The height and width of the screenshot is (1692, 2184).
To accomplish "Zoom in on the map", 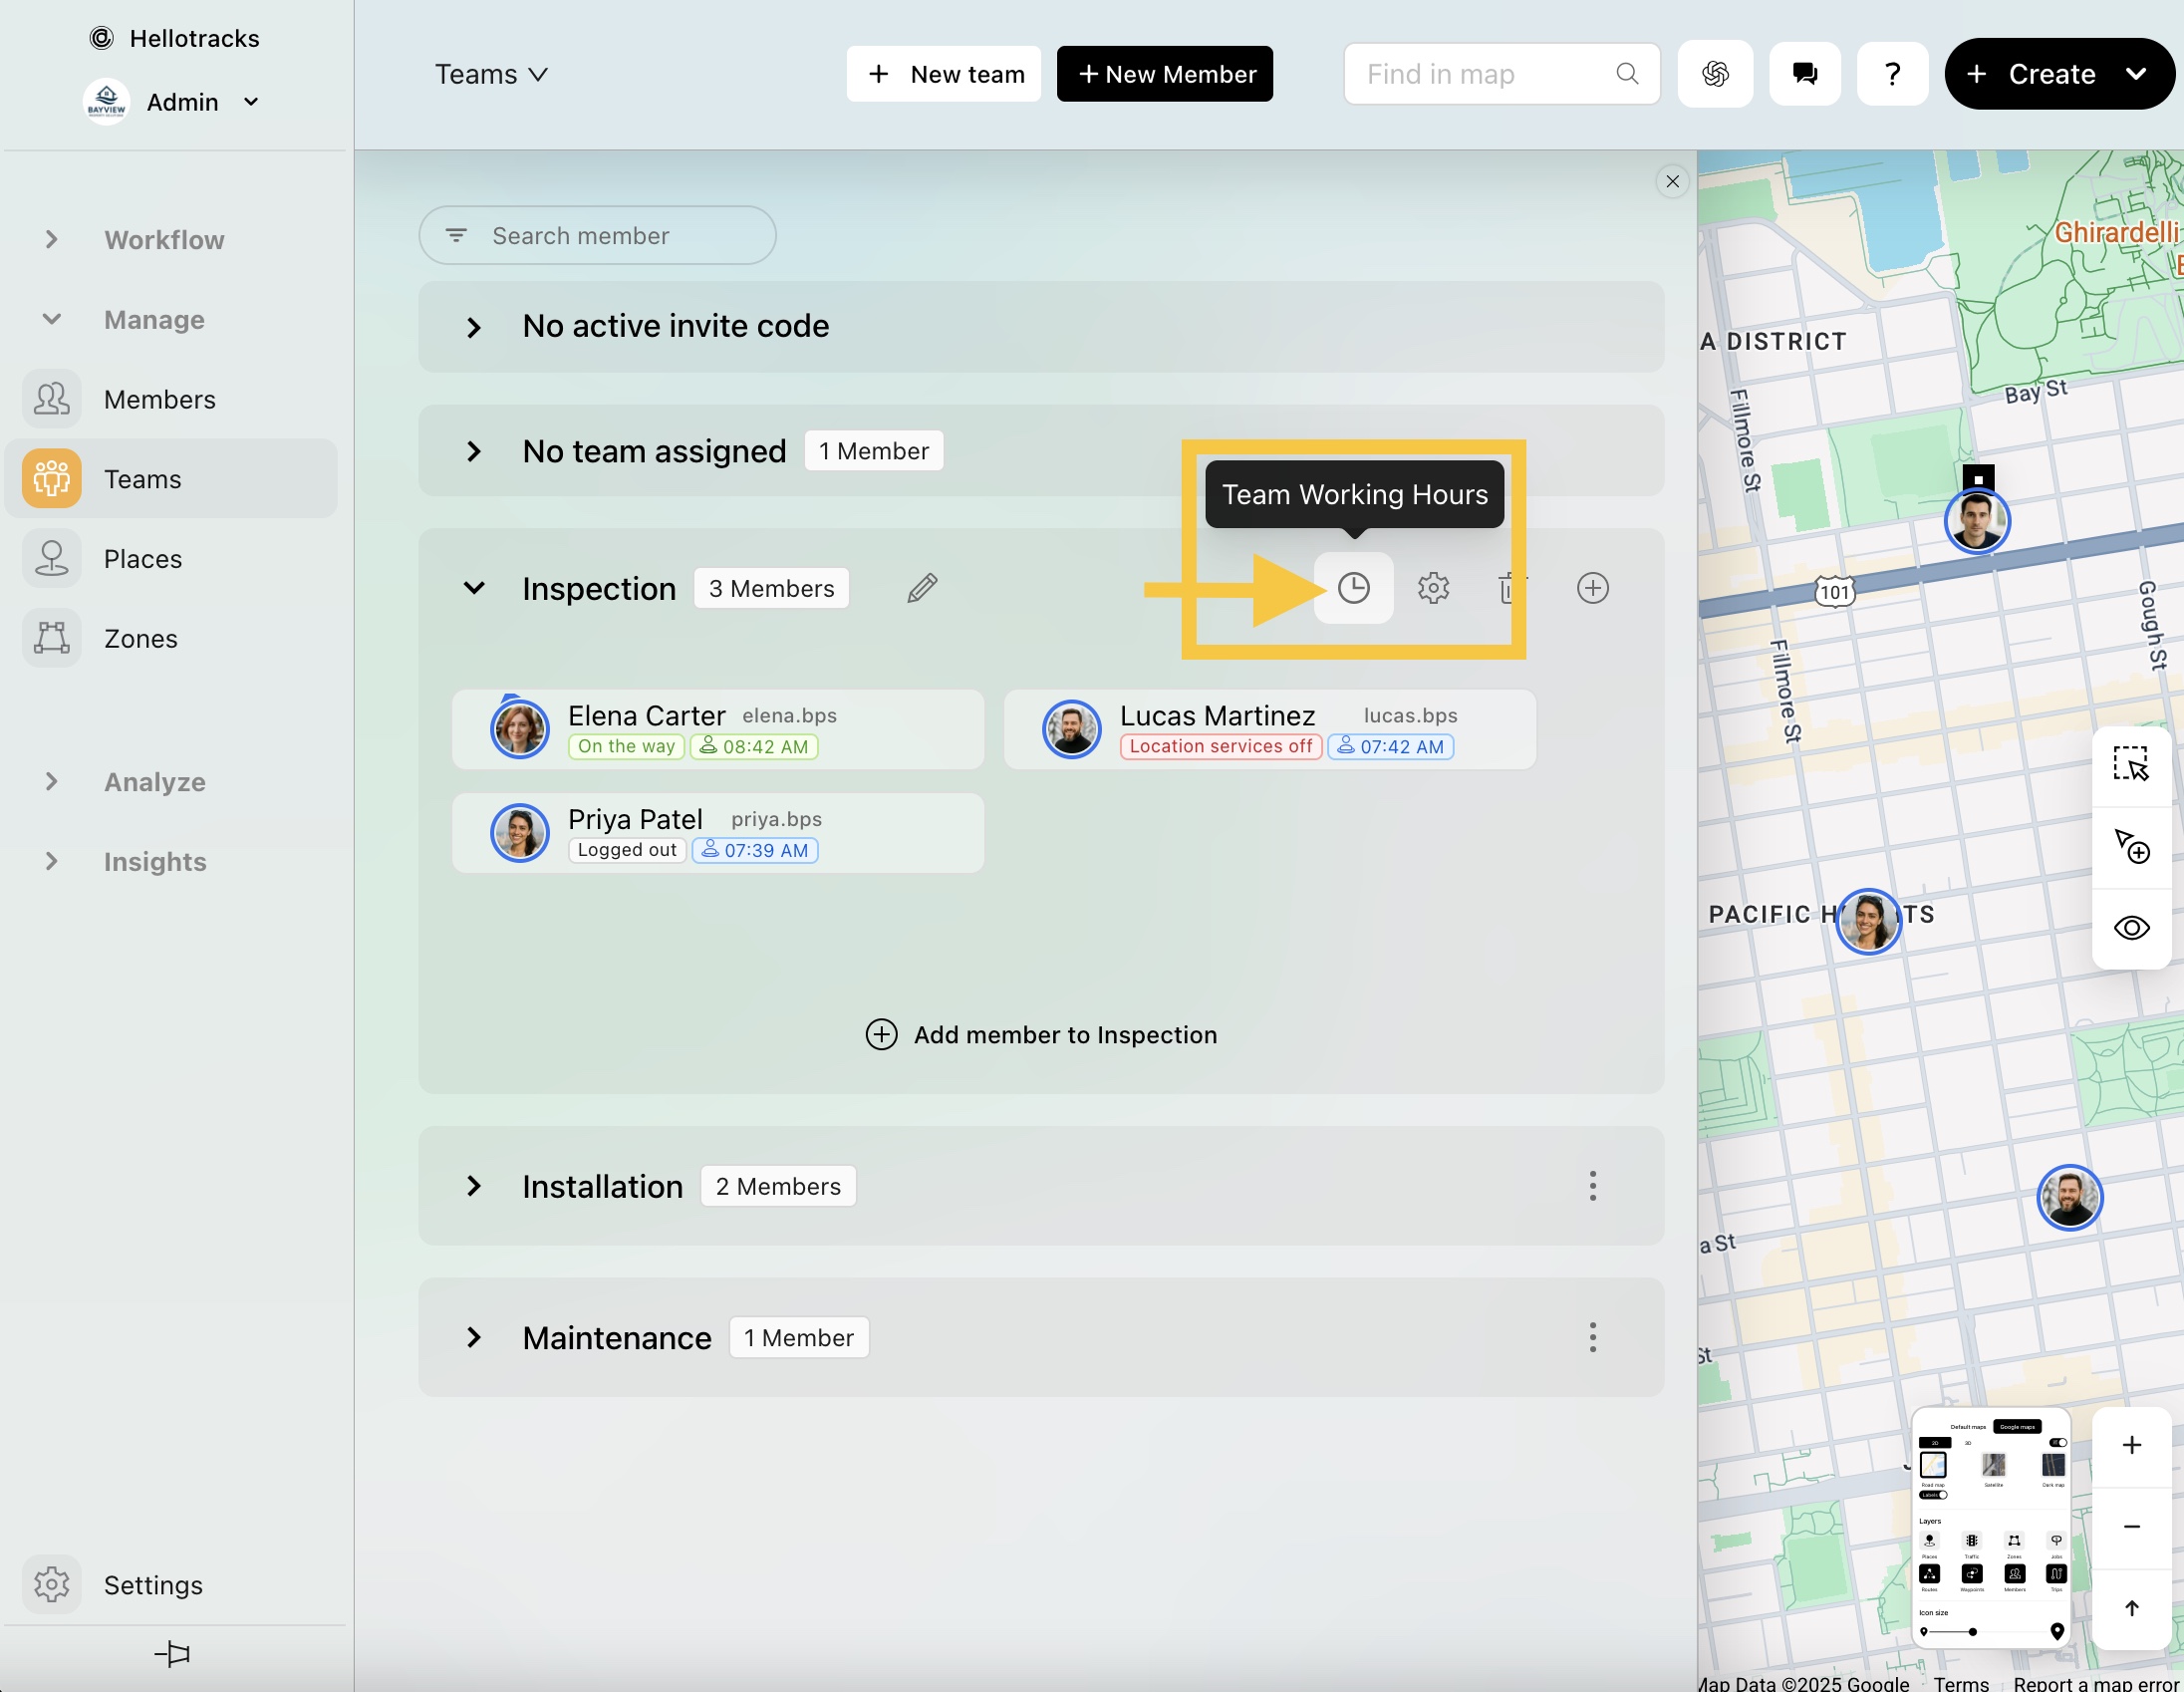I will point(2130,1445).
